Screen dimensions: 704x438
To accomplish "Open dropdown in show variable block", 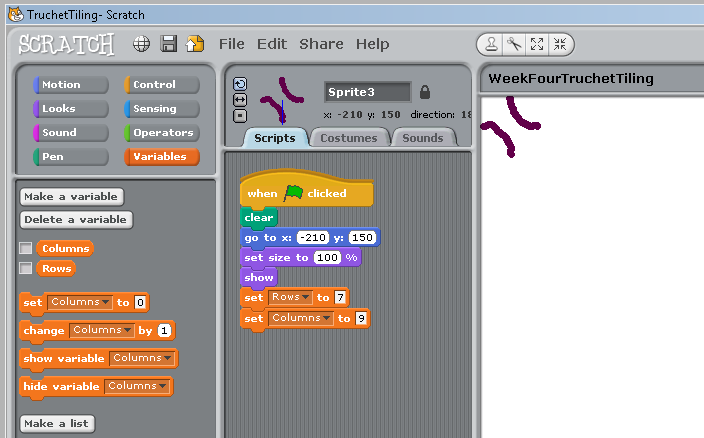I will [x=141, y=358].
